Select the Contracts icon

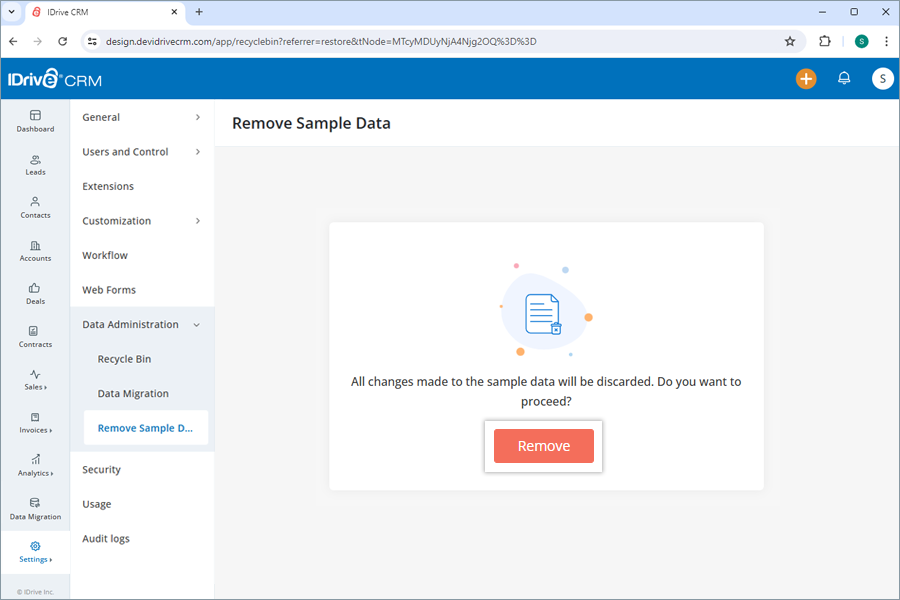pyautogui.click(x=35, y=337)
